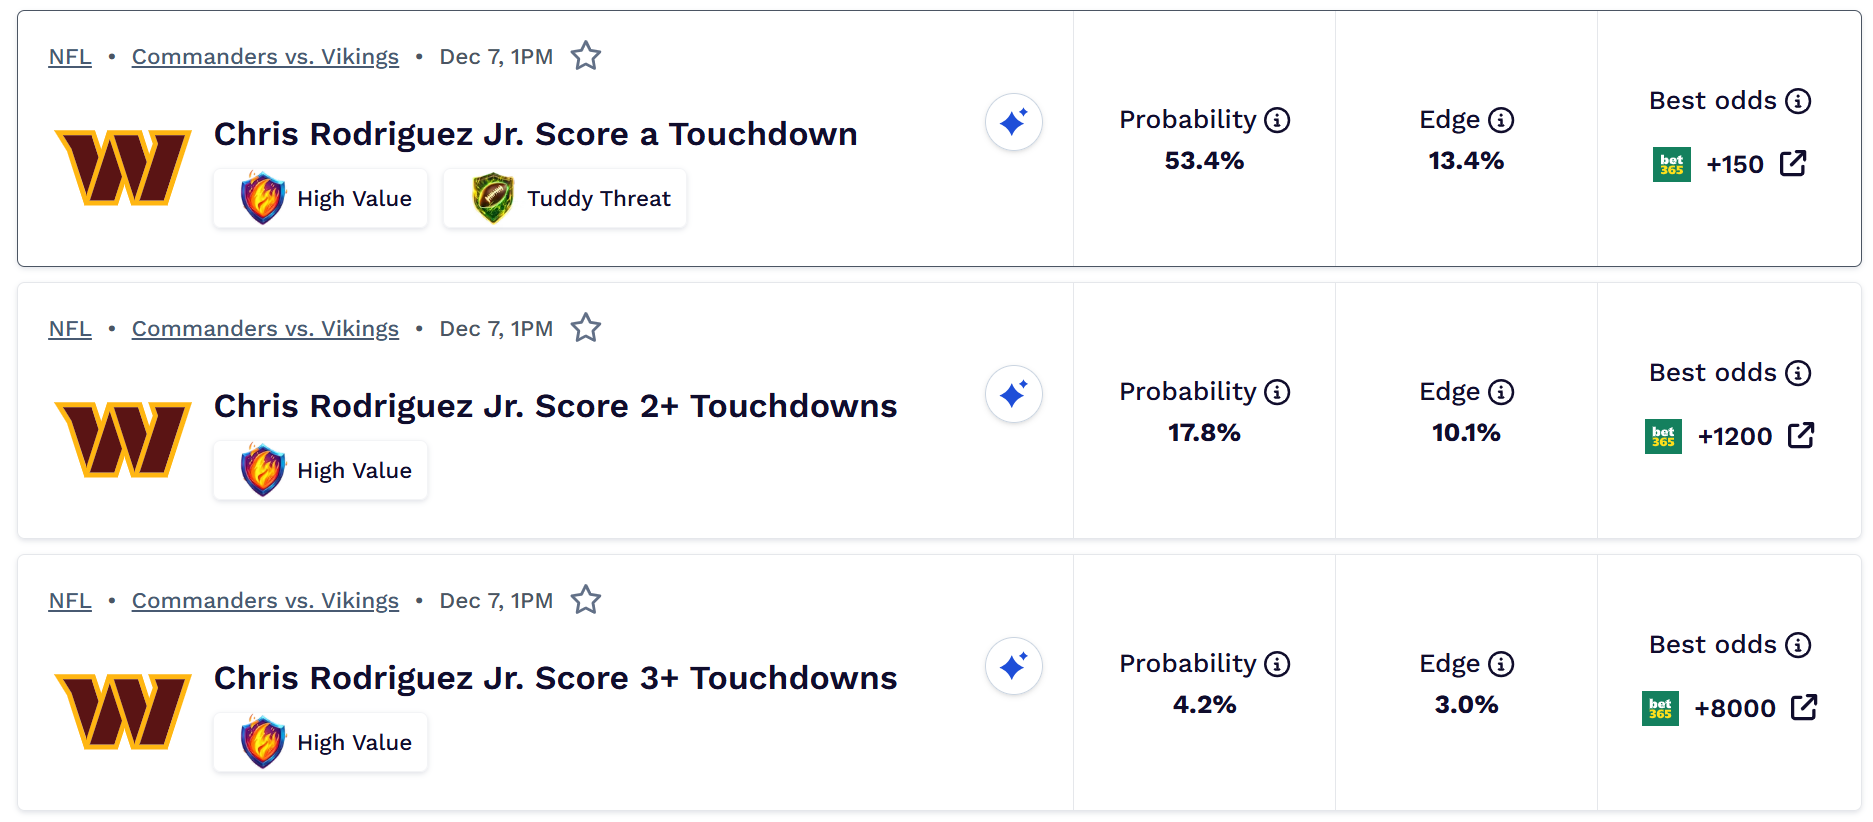Open NFL link in first card
Screen dimensions: 1873x822
(x=70, y=57)
